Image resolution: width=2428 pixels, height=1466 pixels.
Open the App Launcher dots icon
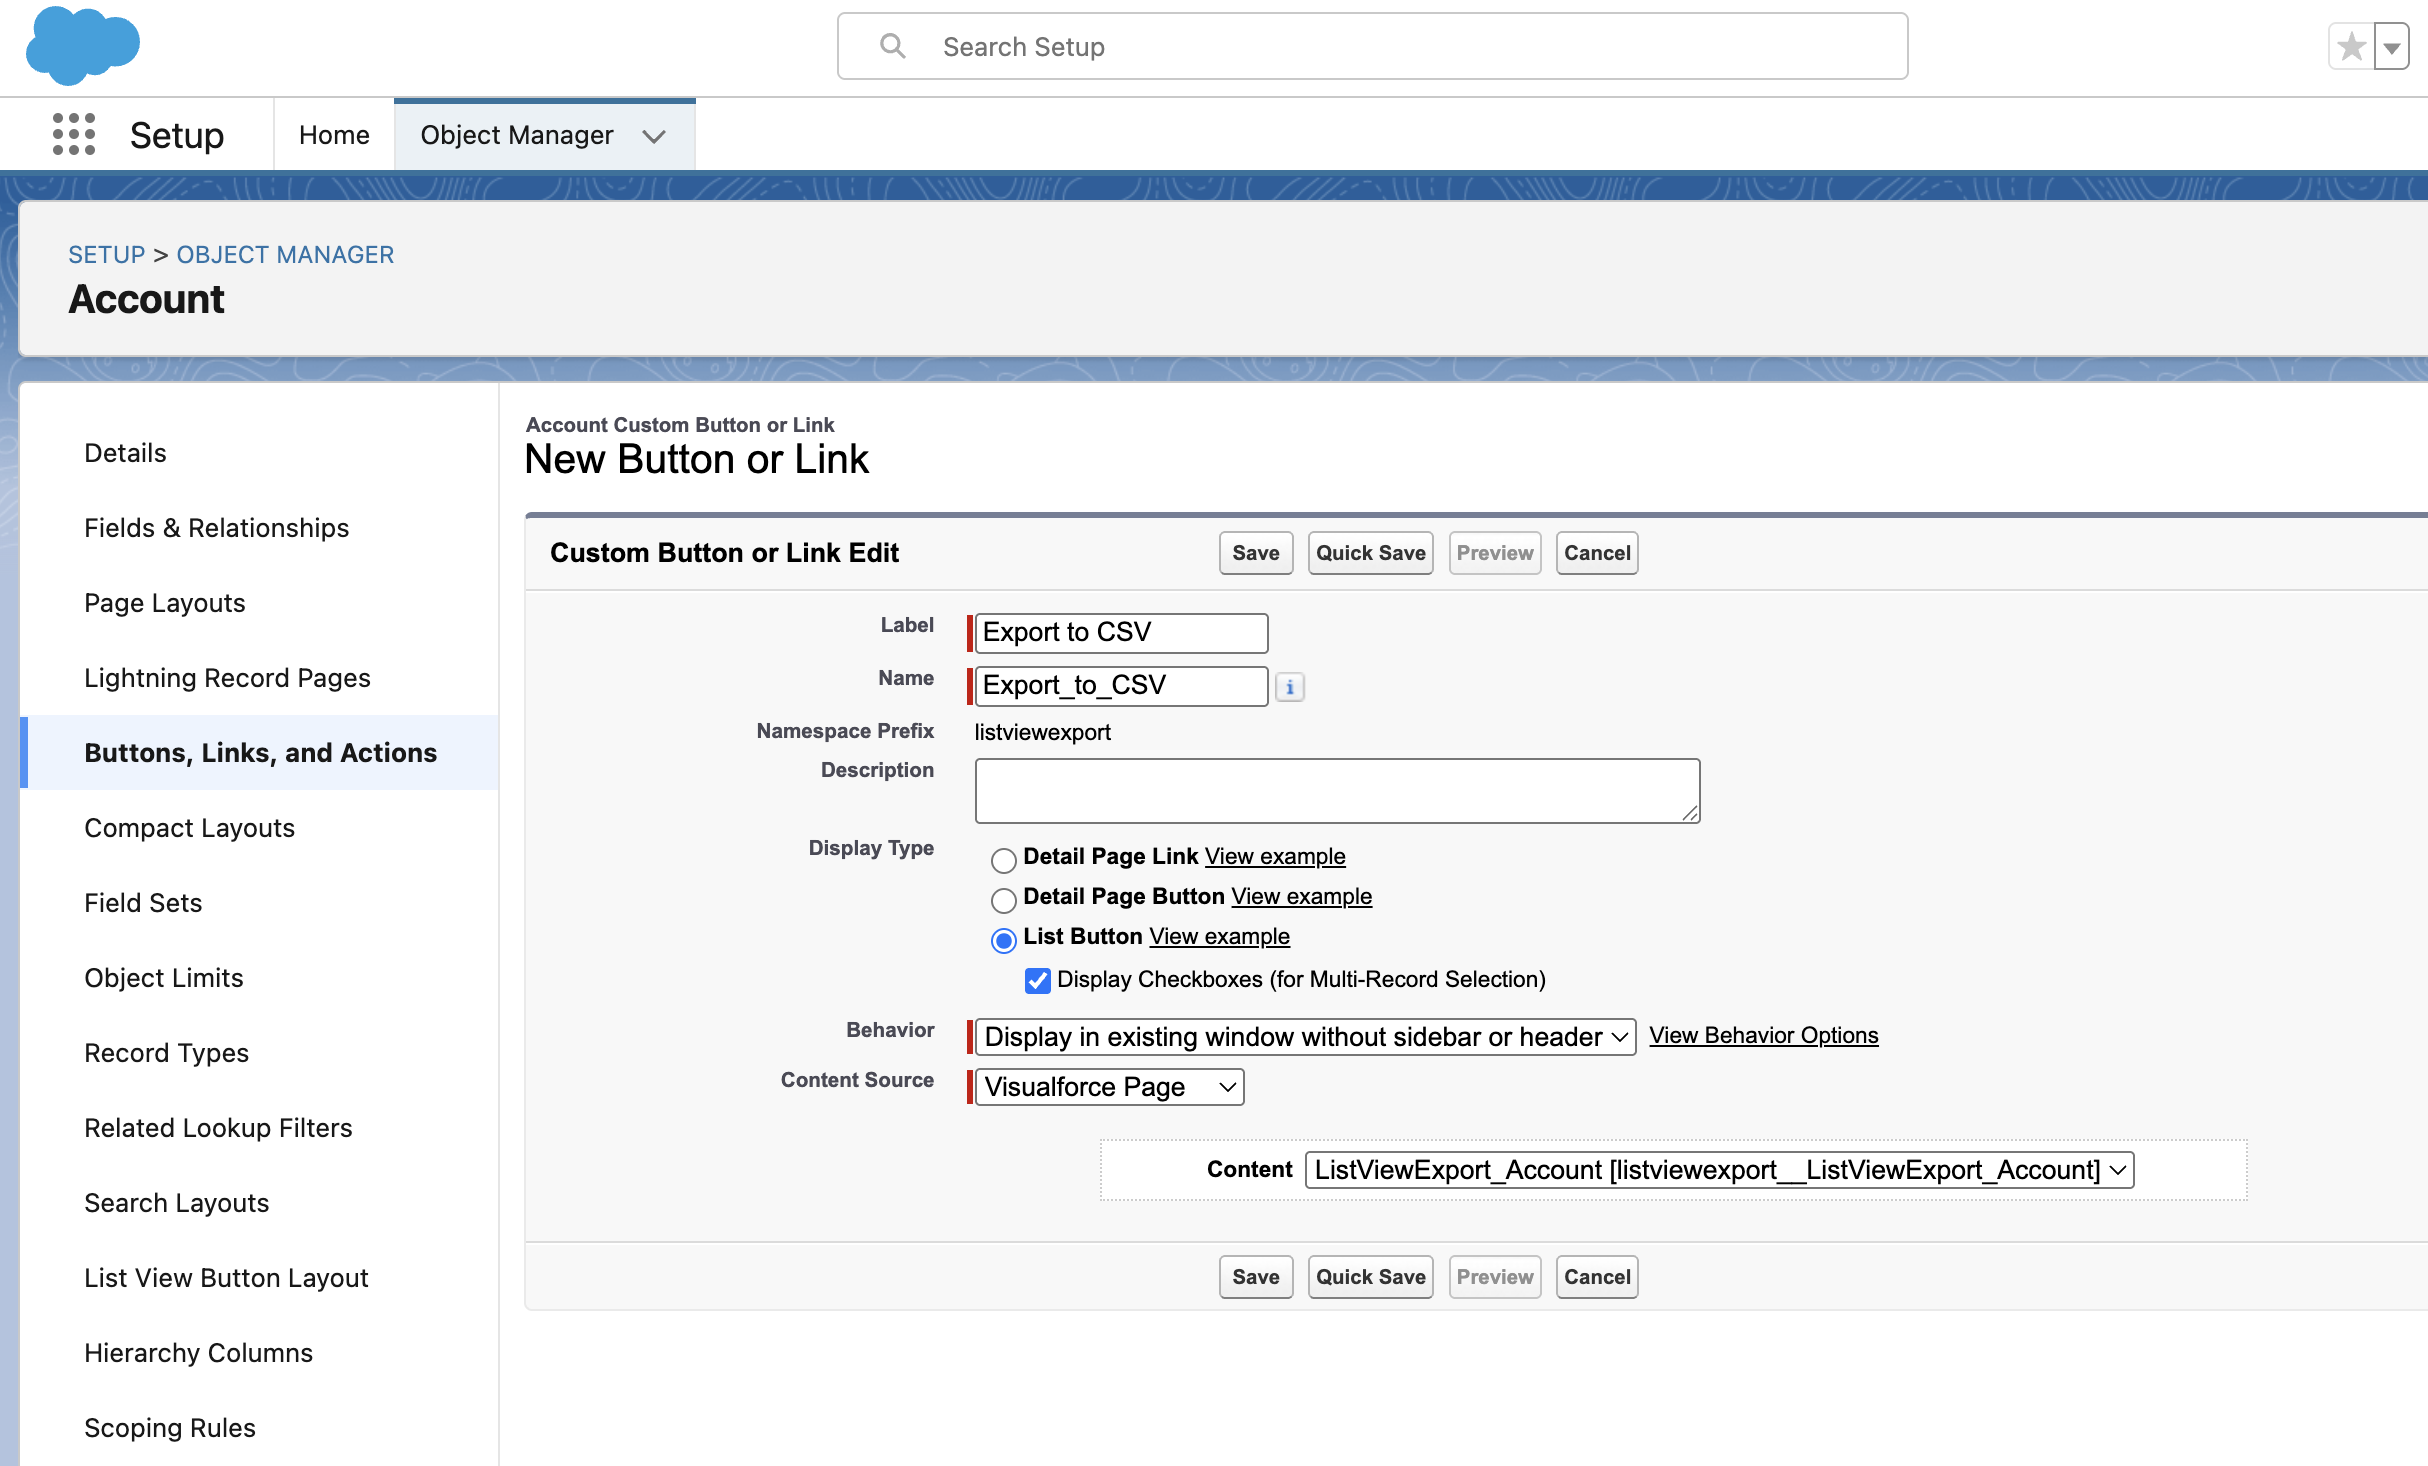[x=74, y=134]
